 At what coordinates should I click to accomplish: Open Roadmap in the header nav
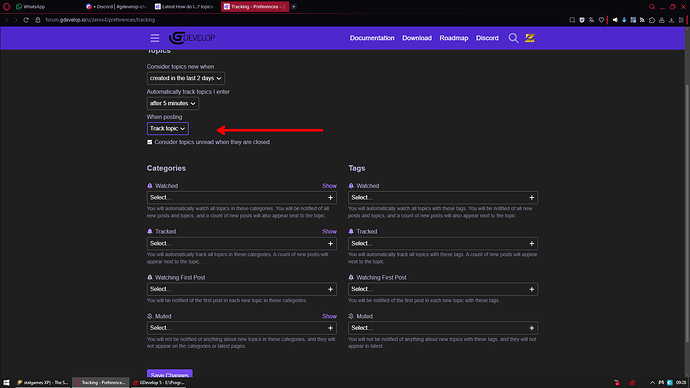coord(454,38)
